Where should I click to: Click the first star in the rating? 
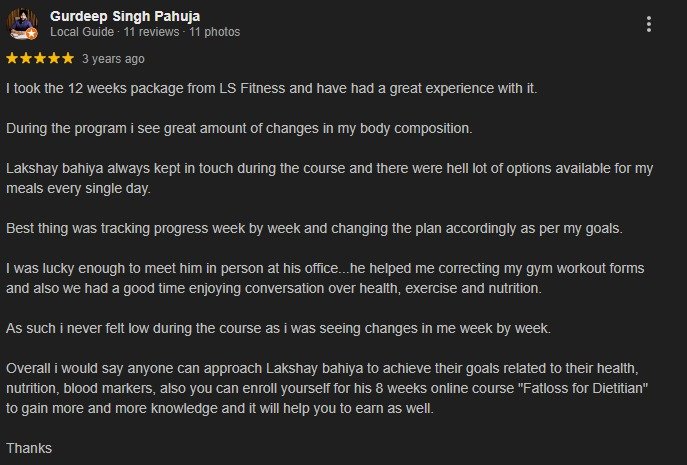12,58
